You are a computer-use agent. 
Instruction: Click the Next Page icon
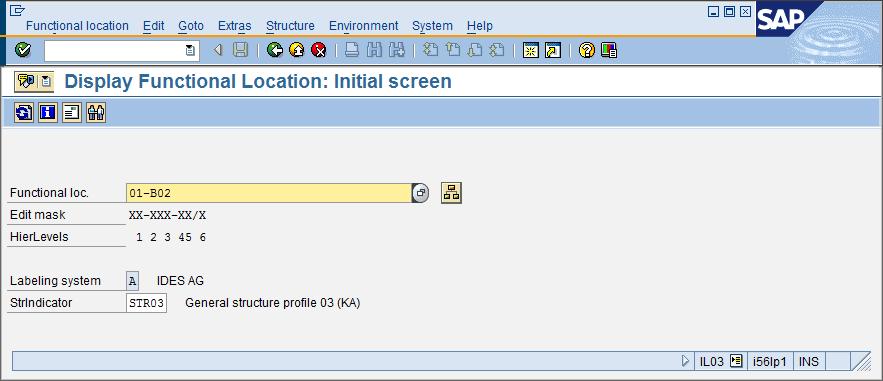click(475, 51)
